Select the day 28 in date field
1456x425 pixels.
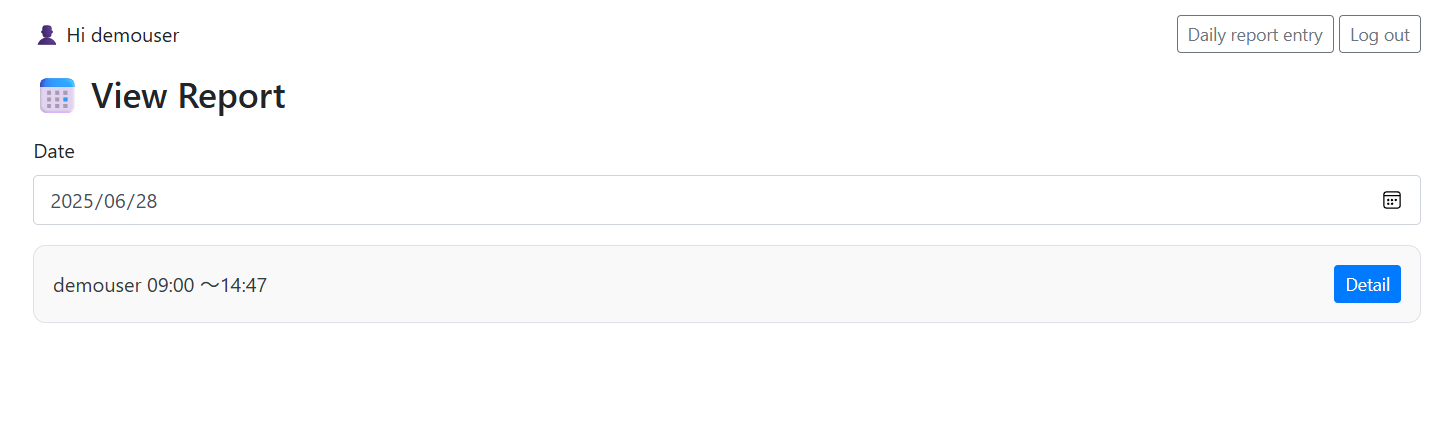146,201
